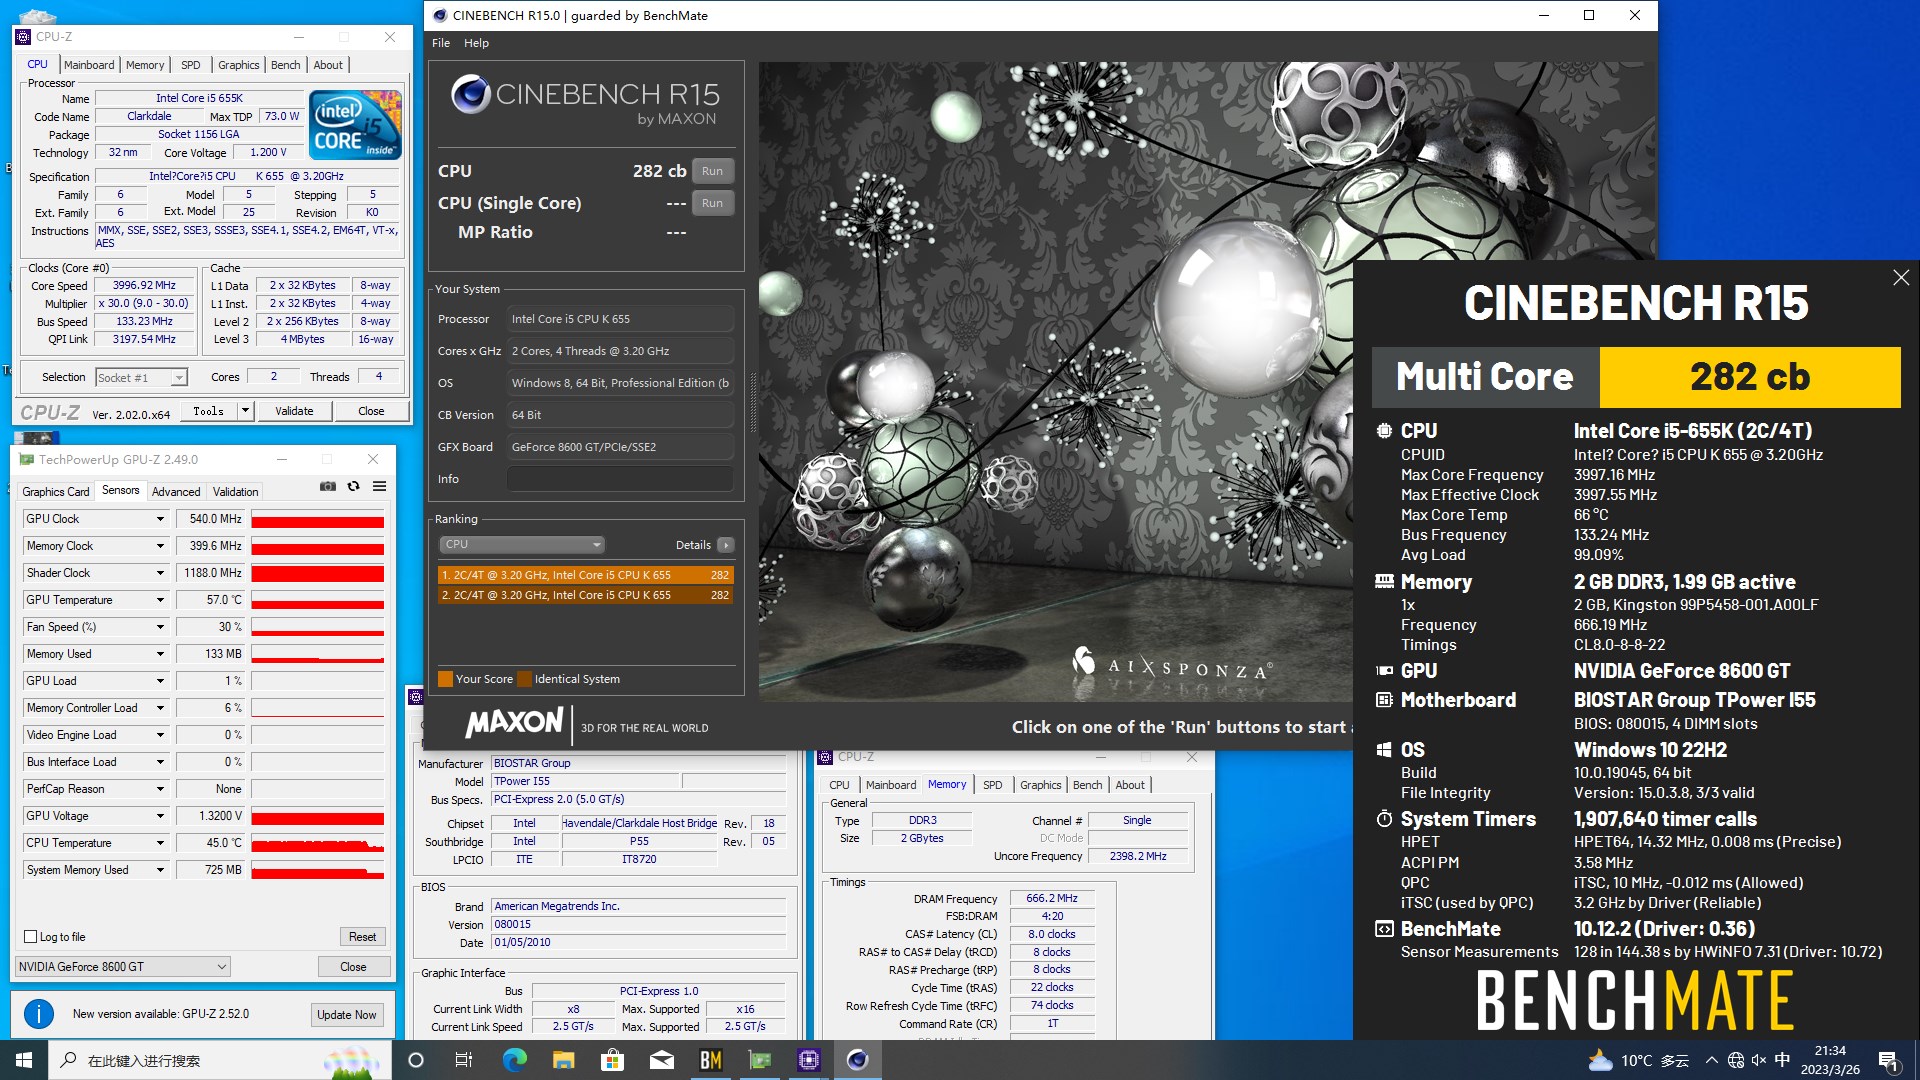Select the About tab in top CPU-Z

328,65
